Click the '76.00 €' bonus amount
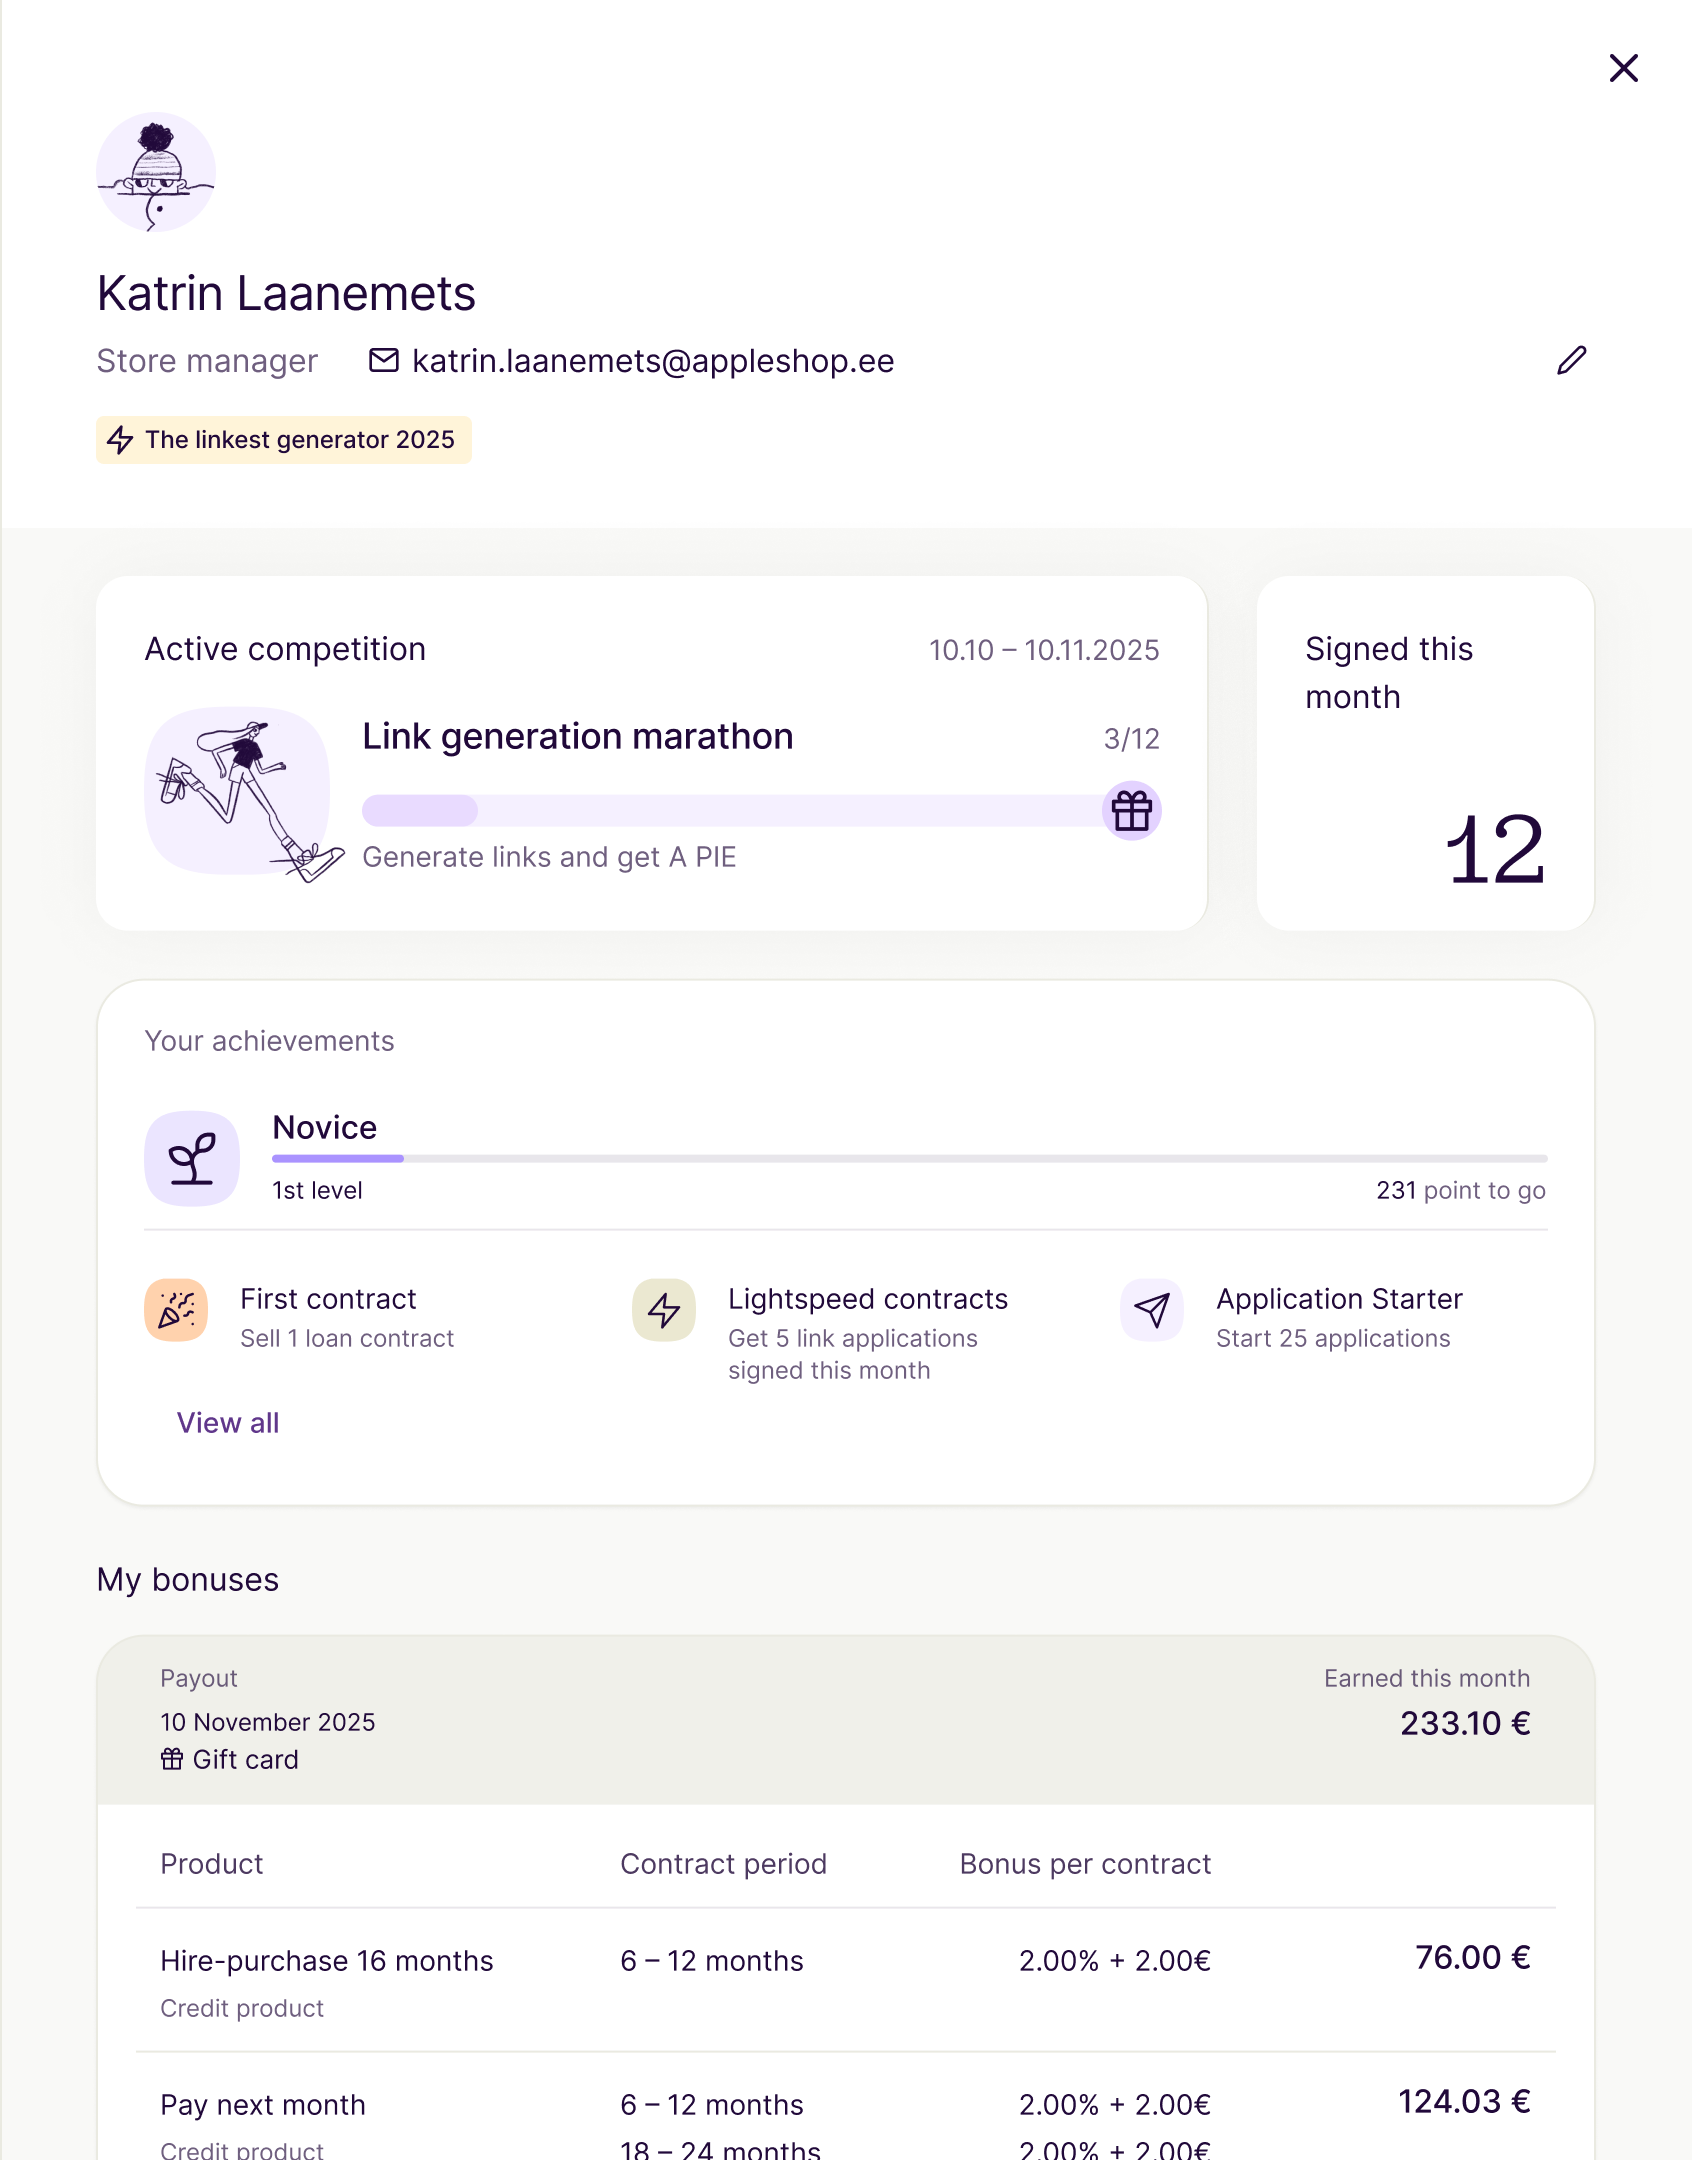Viewport: 1692px width, 2160px height. coord(1473,1957)
